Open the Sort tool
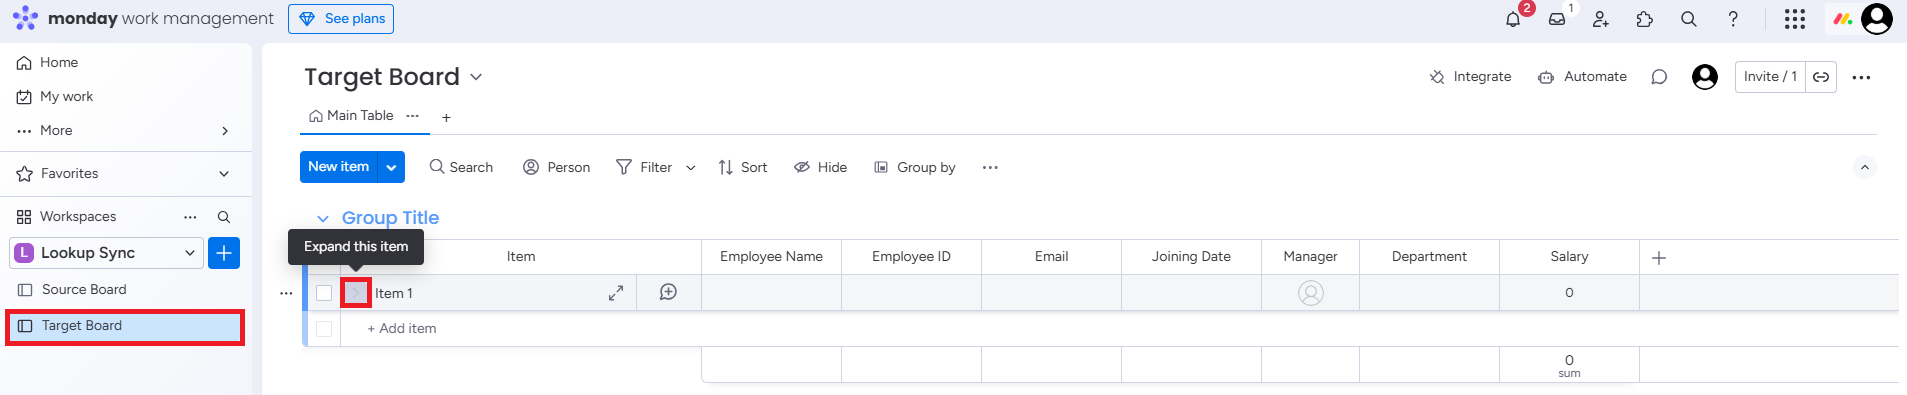 click(743, 167)
